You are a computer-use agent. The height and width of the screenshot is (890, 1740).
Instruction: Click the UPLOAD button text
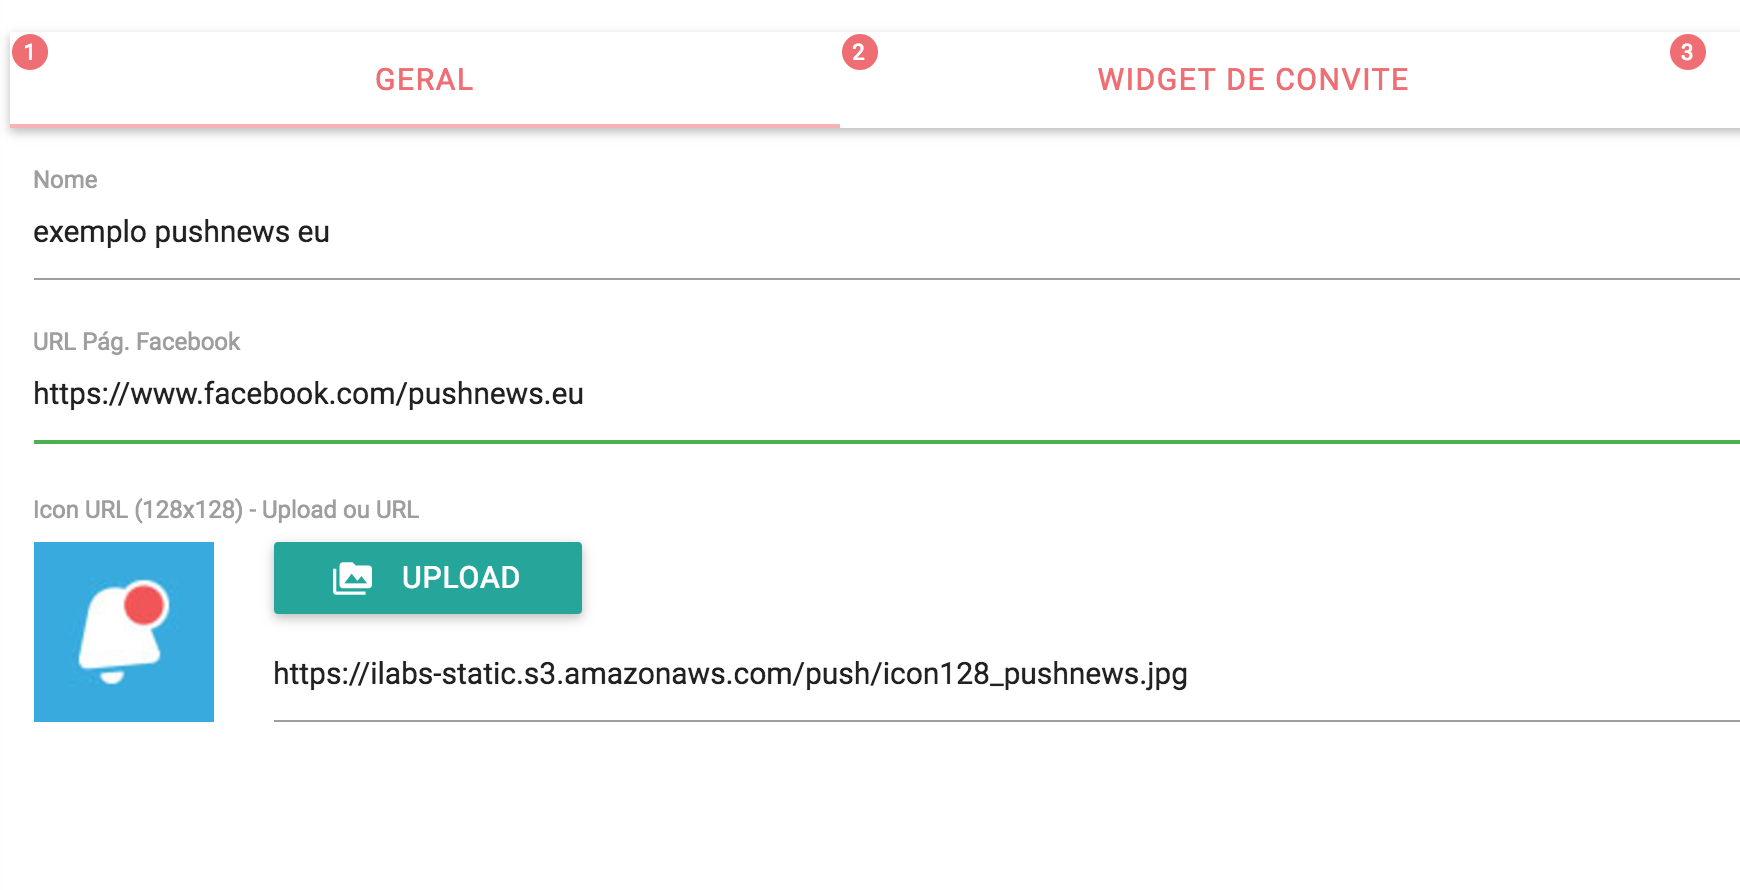[x=461, y=578]
